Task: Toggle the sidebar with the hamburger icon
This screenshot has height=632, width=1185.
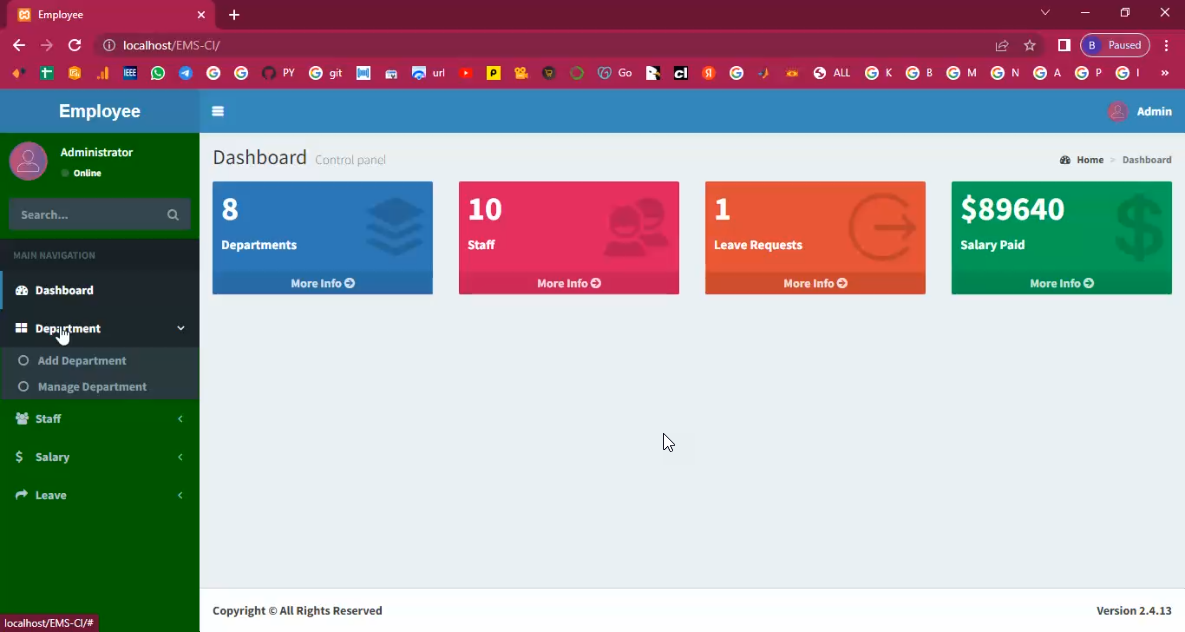Action: click(x=218, y=111)
